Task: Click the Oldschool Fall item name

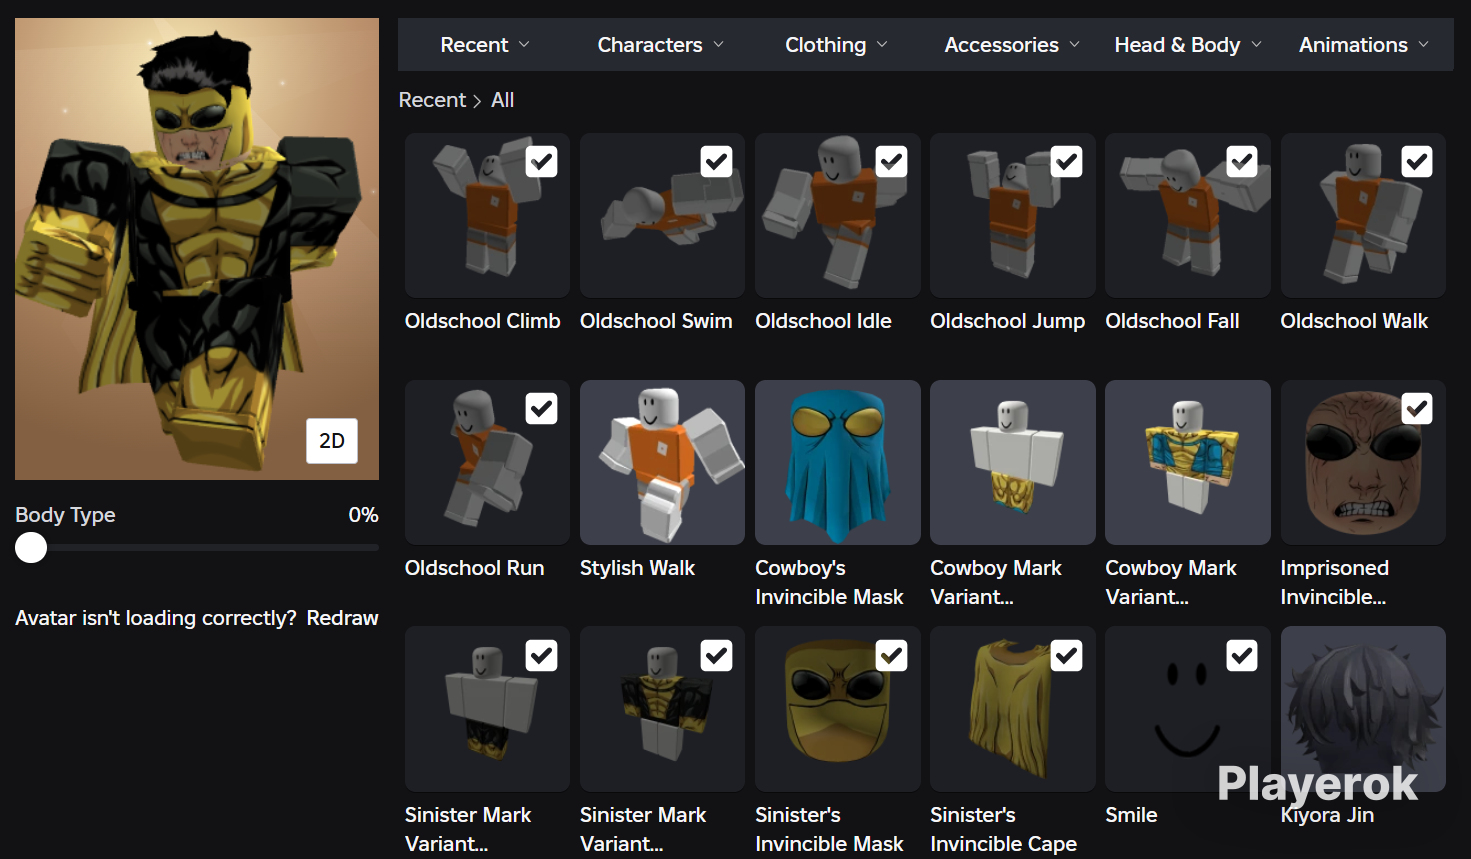Action: [1172, 321]
